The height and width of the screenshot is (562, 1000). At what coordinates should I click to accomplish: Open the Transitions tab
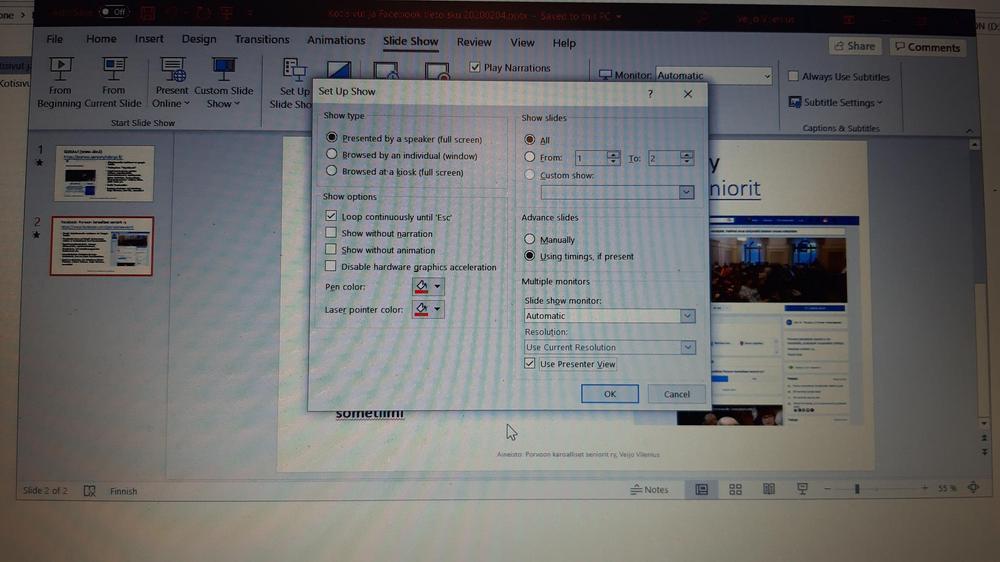click(262, 40)
